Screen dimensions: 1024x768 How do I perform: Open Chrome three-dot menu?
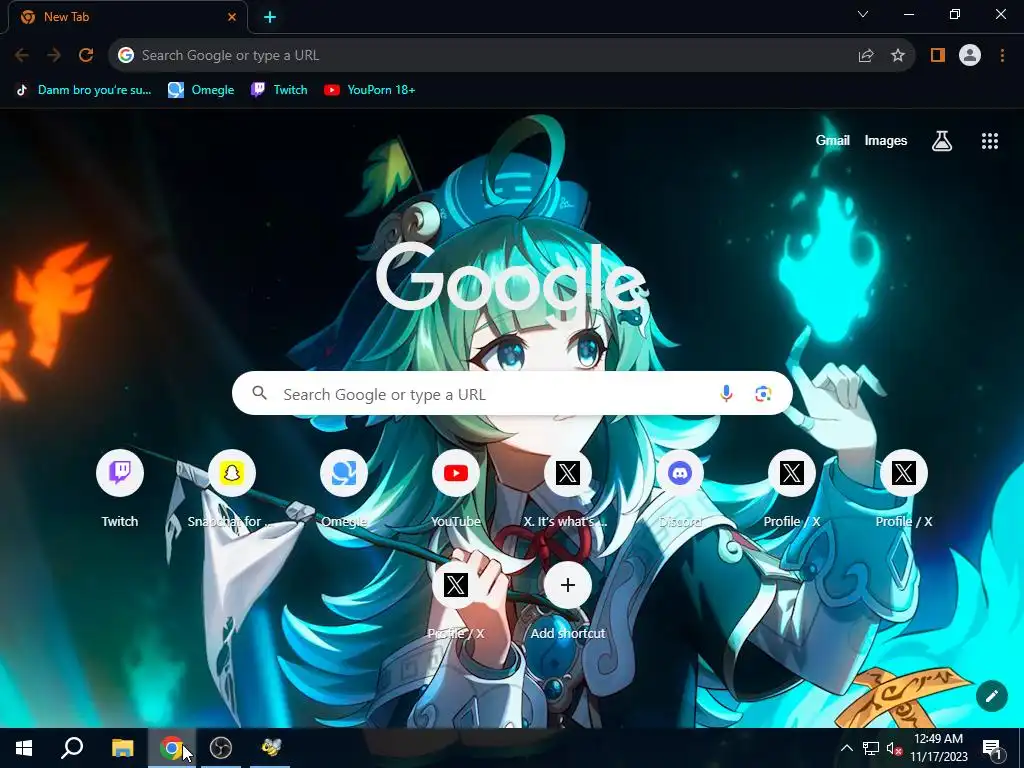pos(1002,56)
